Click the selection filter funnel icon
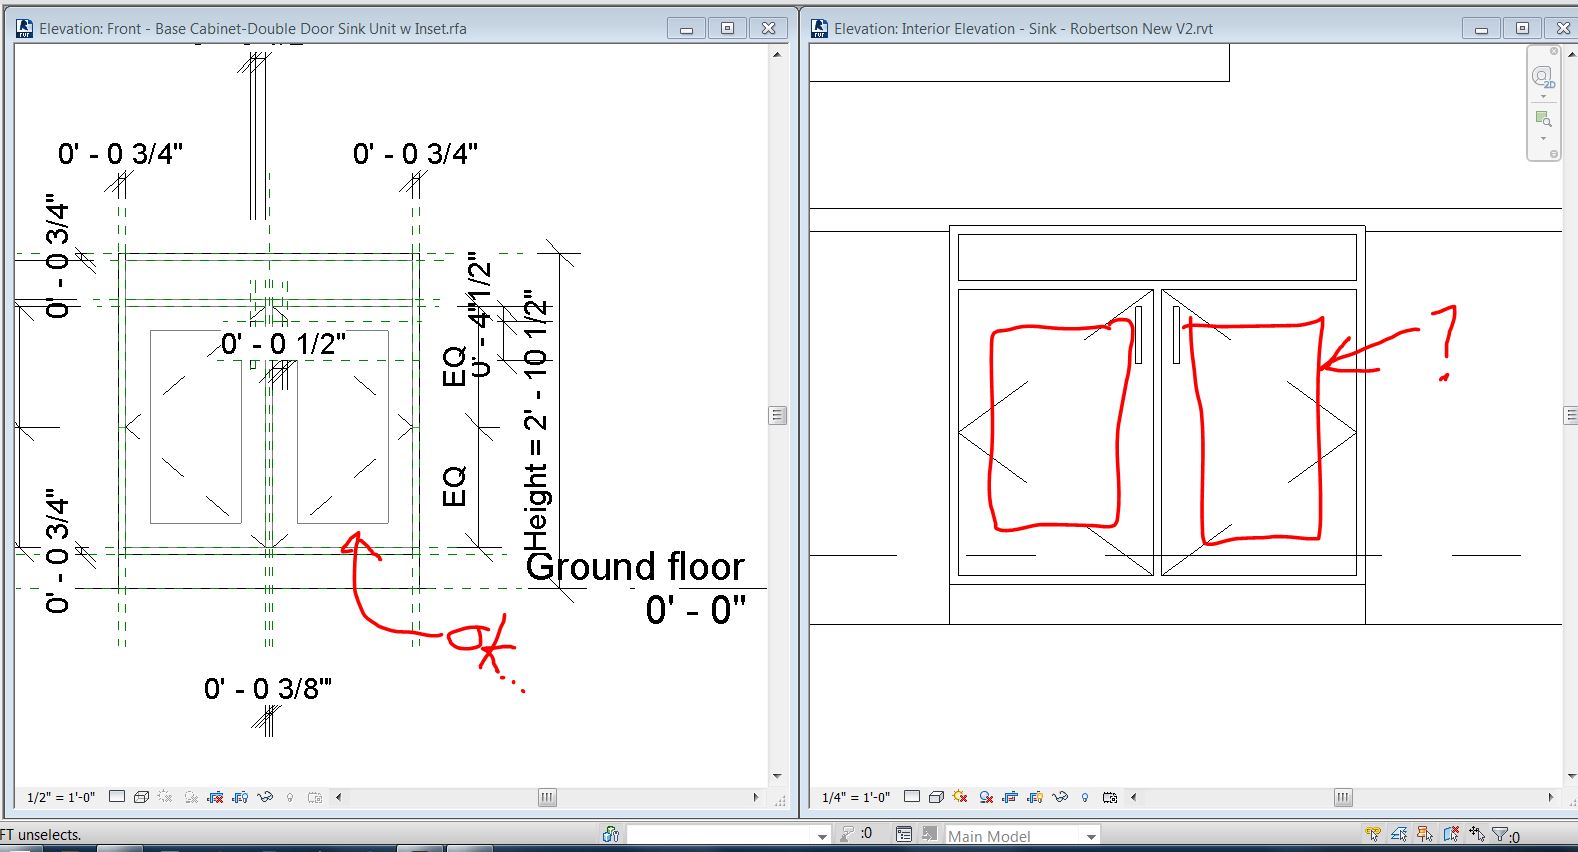This screenshot has width=1578, height=852. click(1500, 835)
